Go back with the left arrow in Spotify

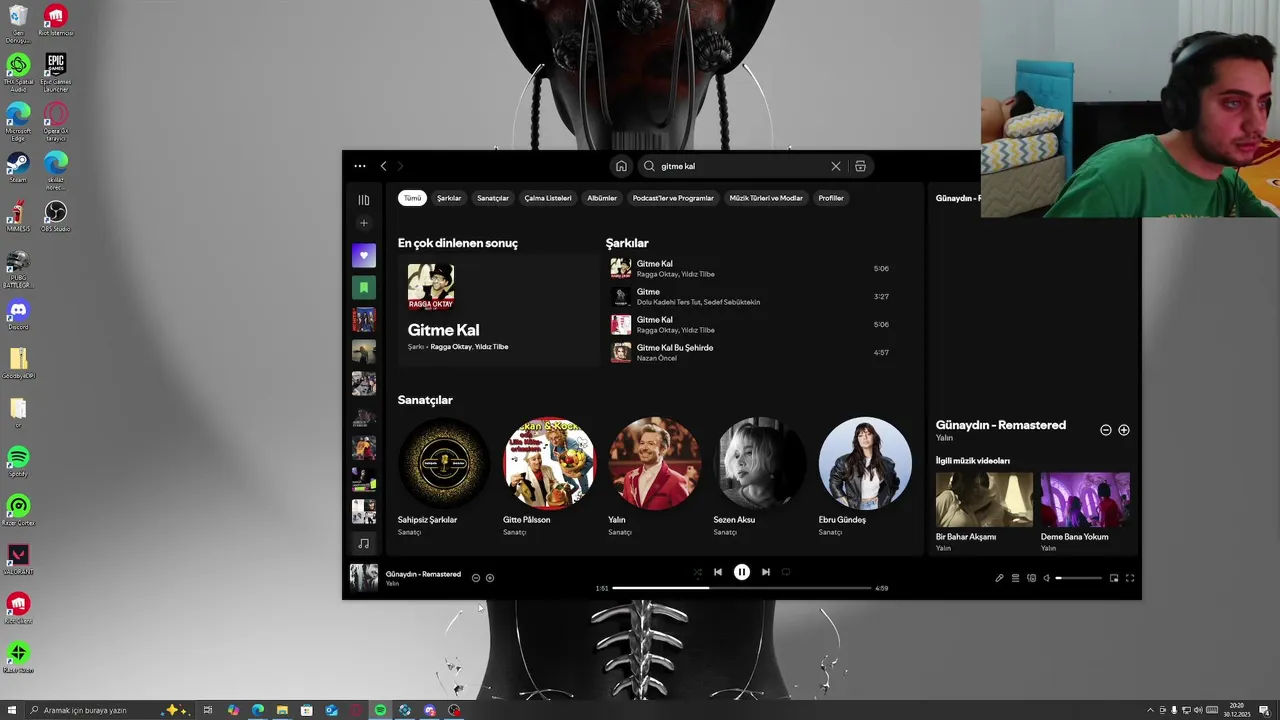tap(383, 166)
